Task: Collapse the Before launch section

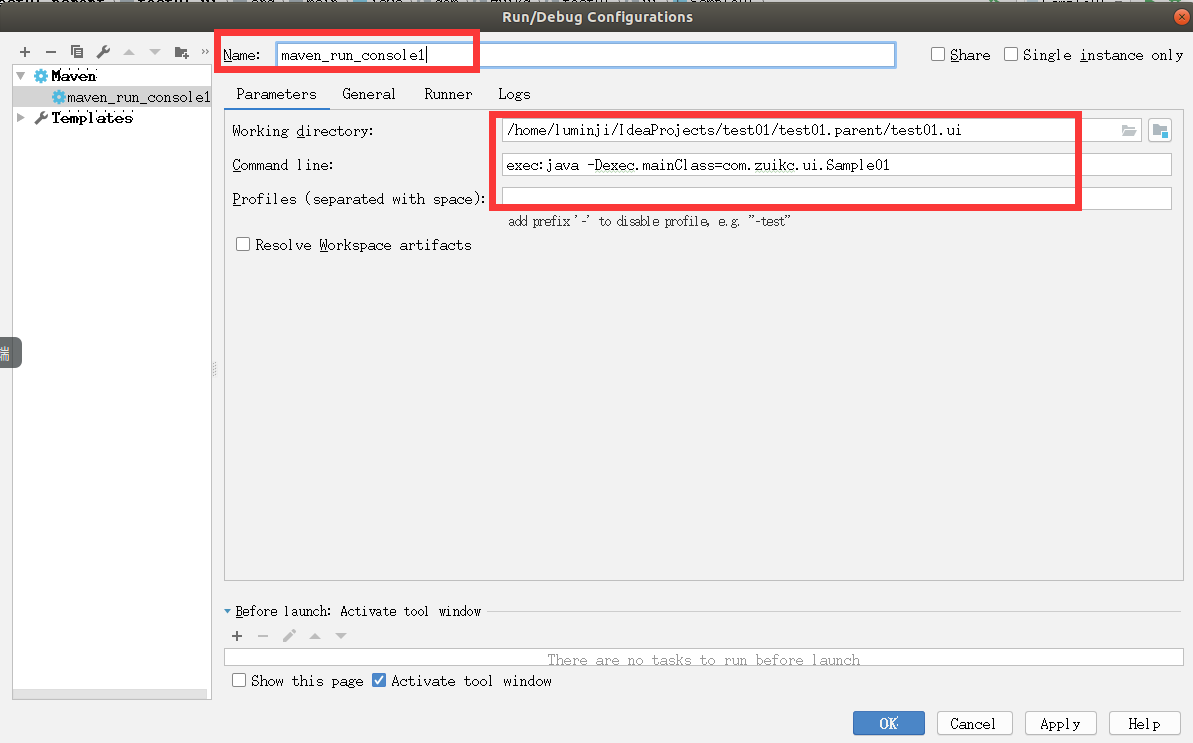Action: (227, 611)
